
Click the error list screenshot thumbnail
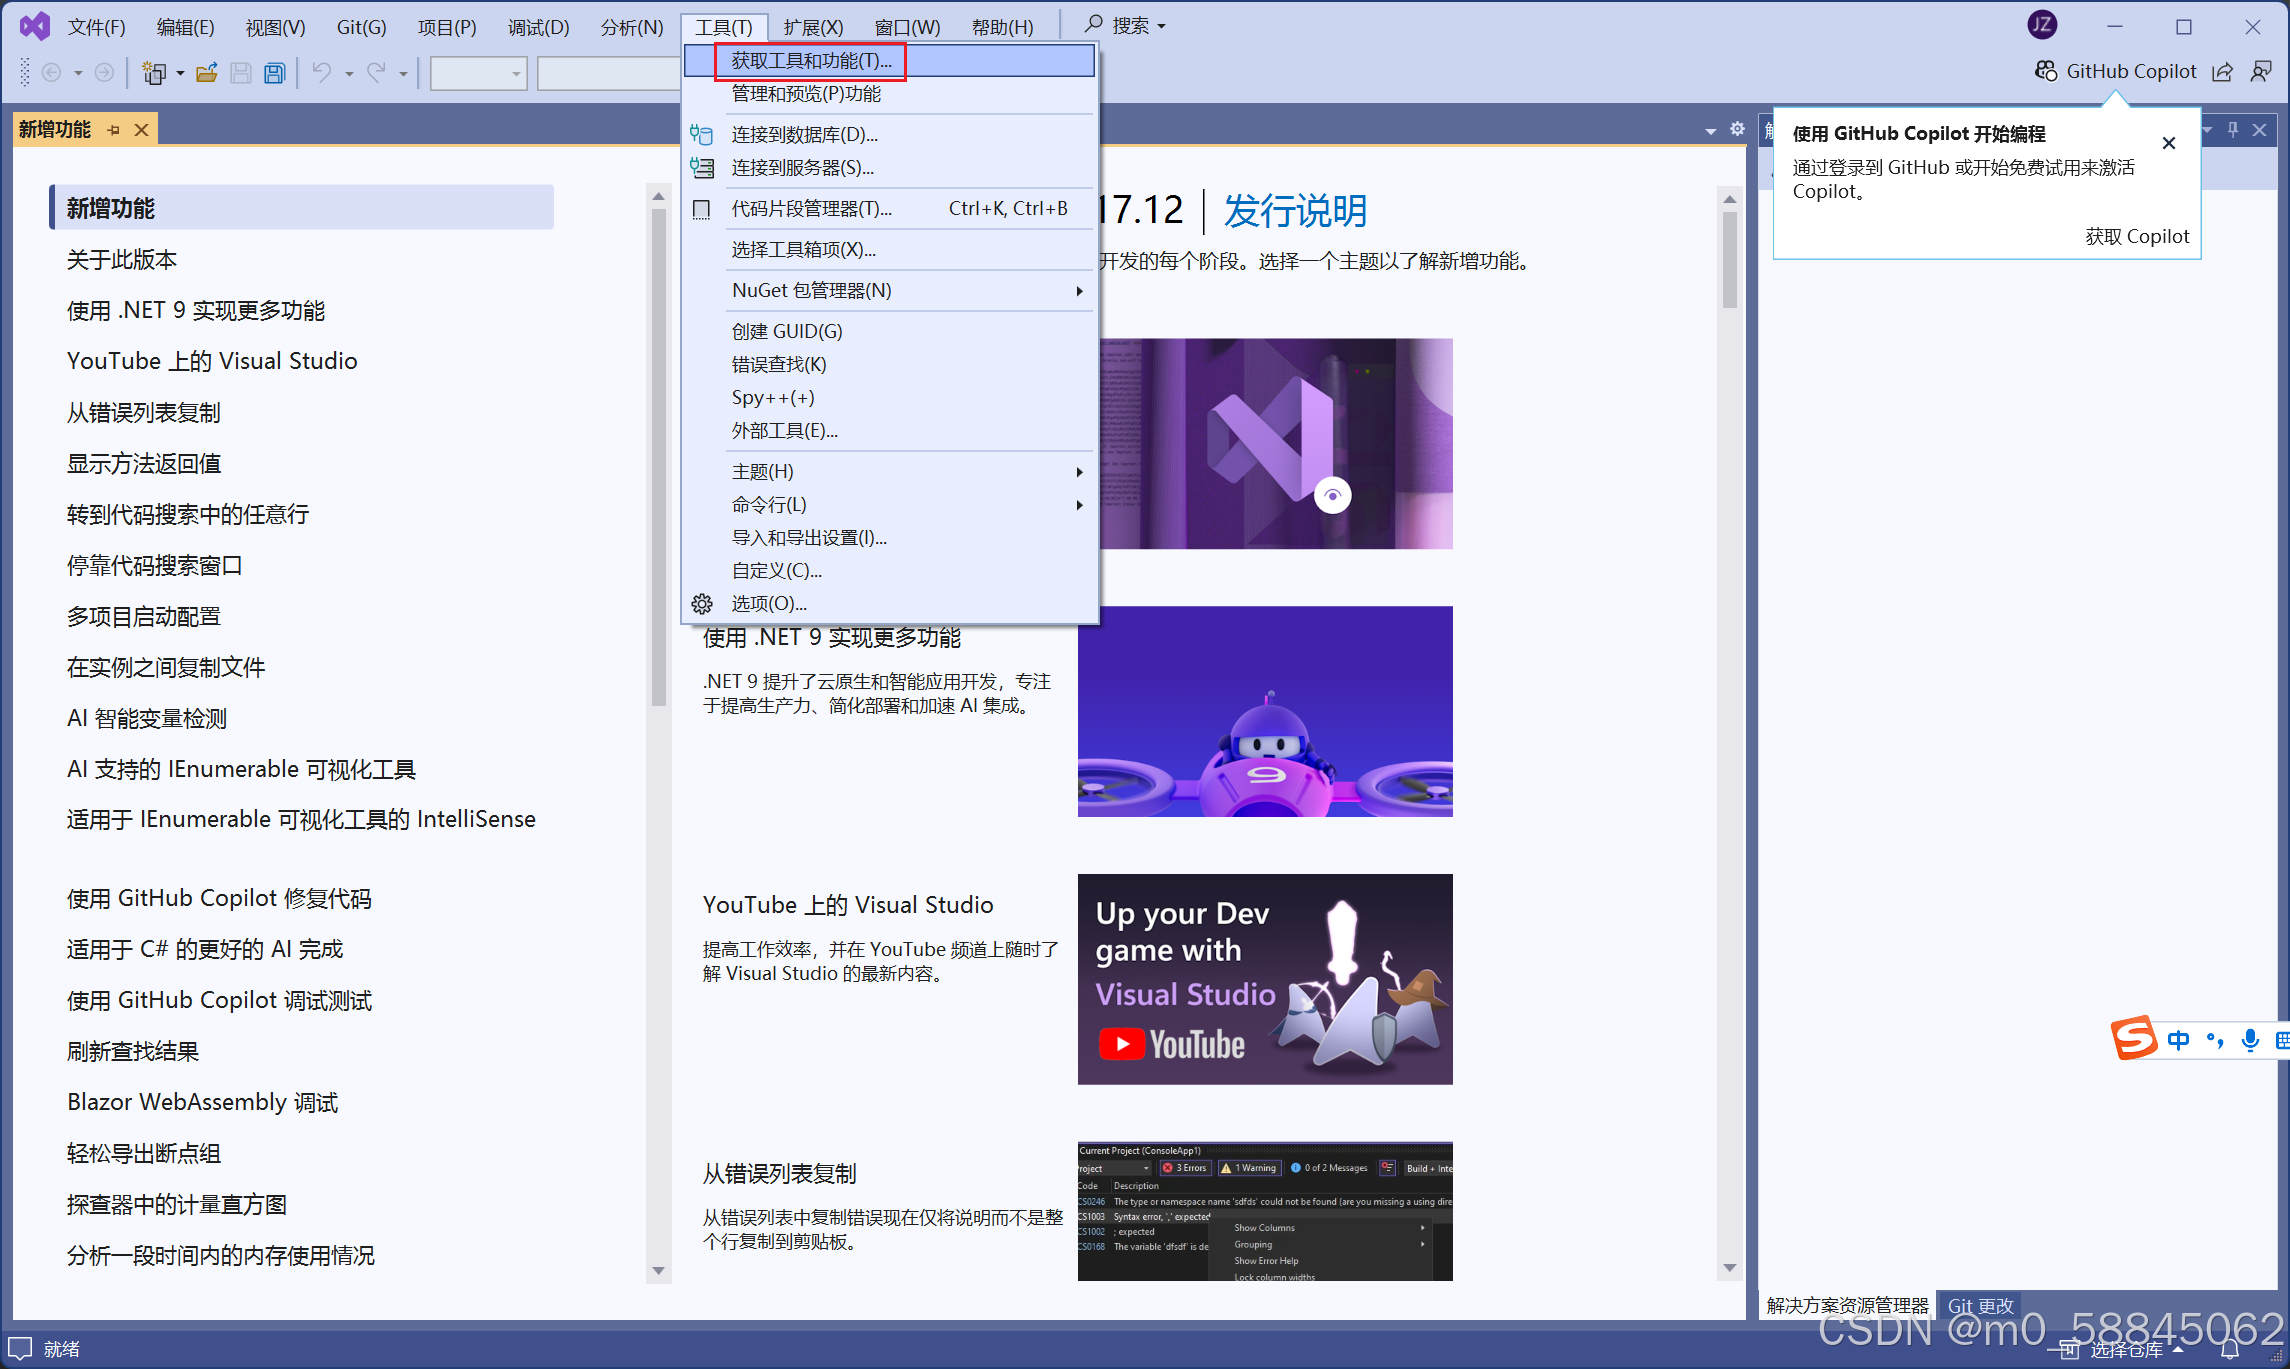click(1265, 1211)
